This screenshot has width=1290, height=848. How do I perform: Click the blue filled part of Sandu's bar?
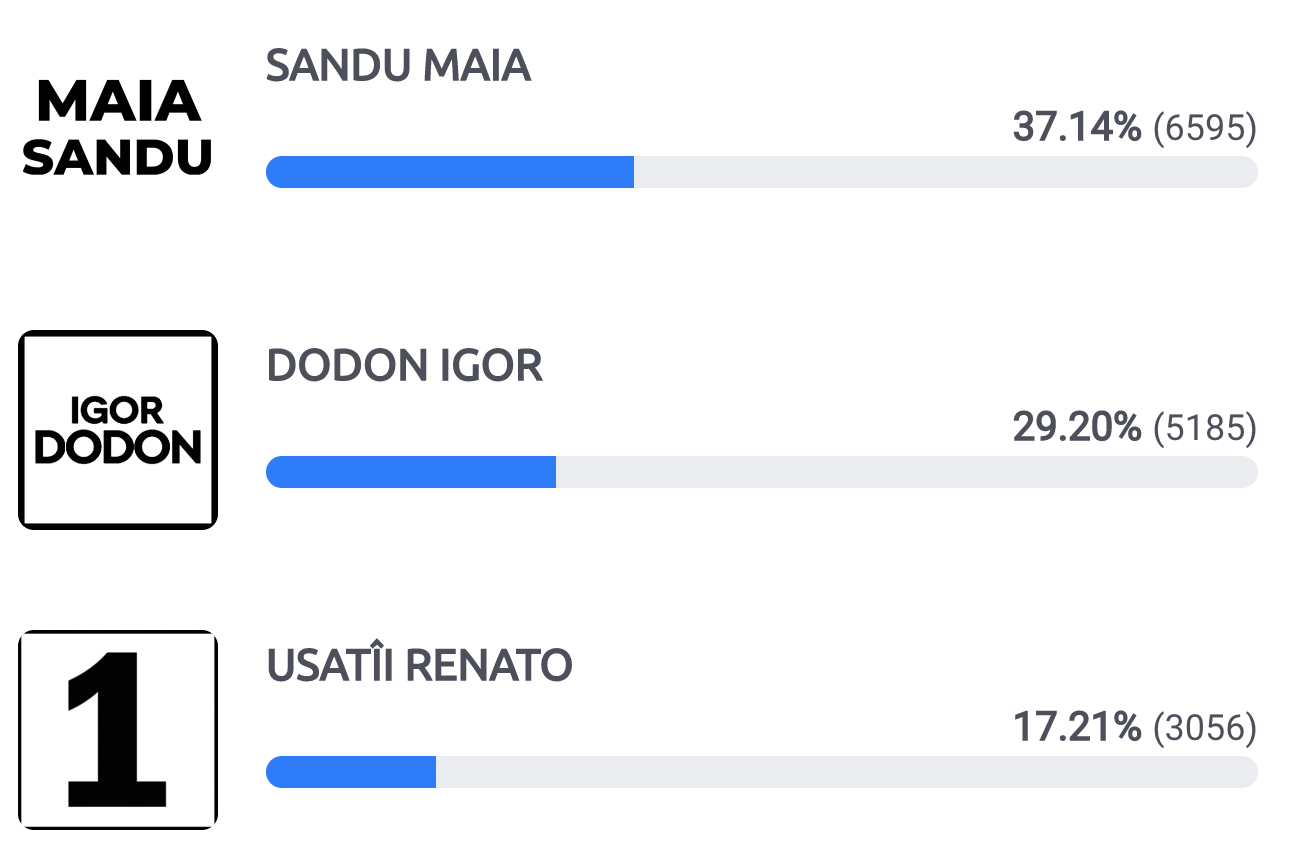tap(450, 172)
